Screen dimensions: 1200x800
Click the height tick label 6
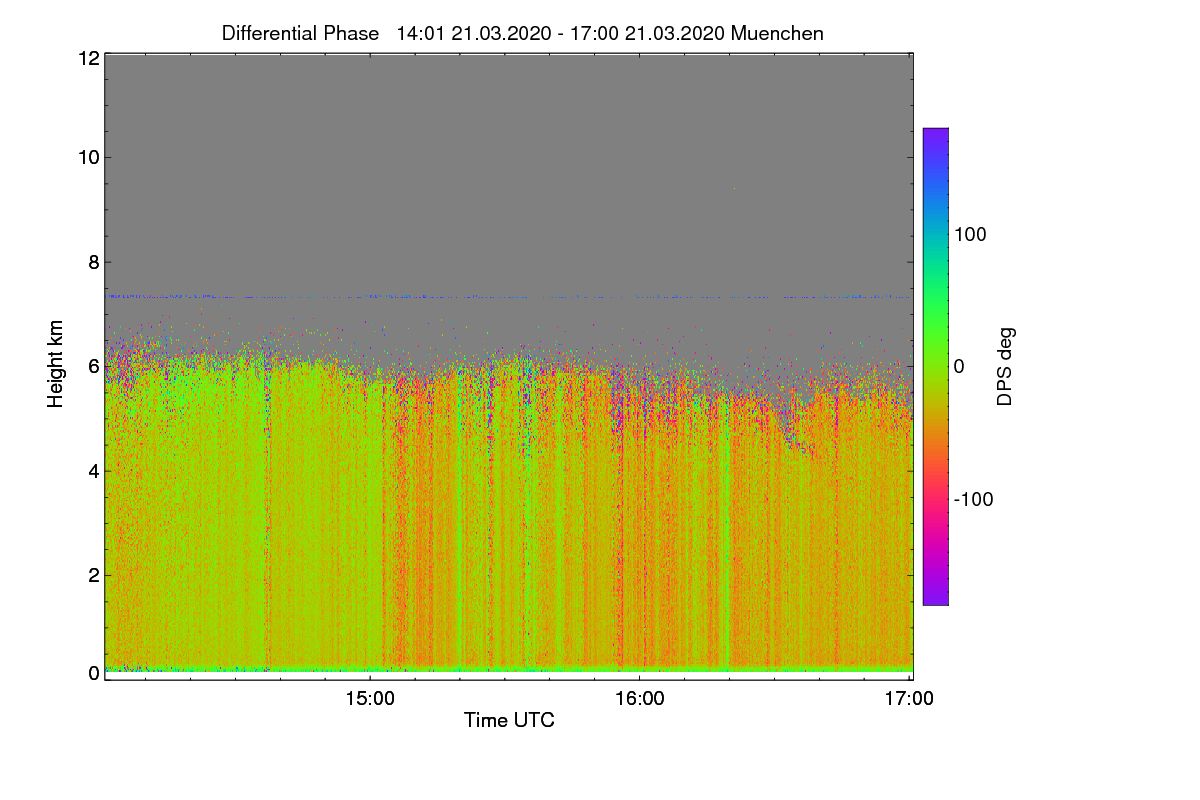tap(93, 366)
